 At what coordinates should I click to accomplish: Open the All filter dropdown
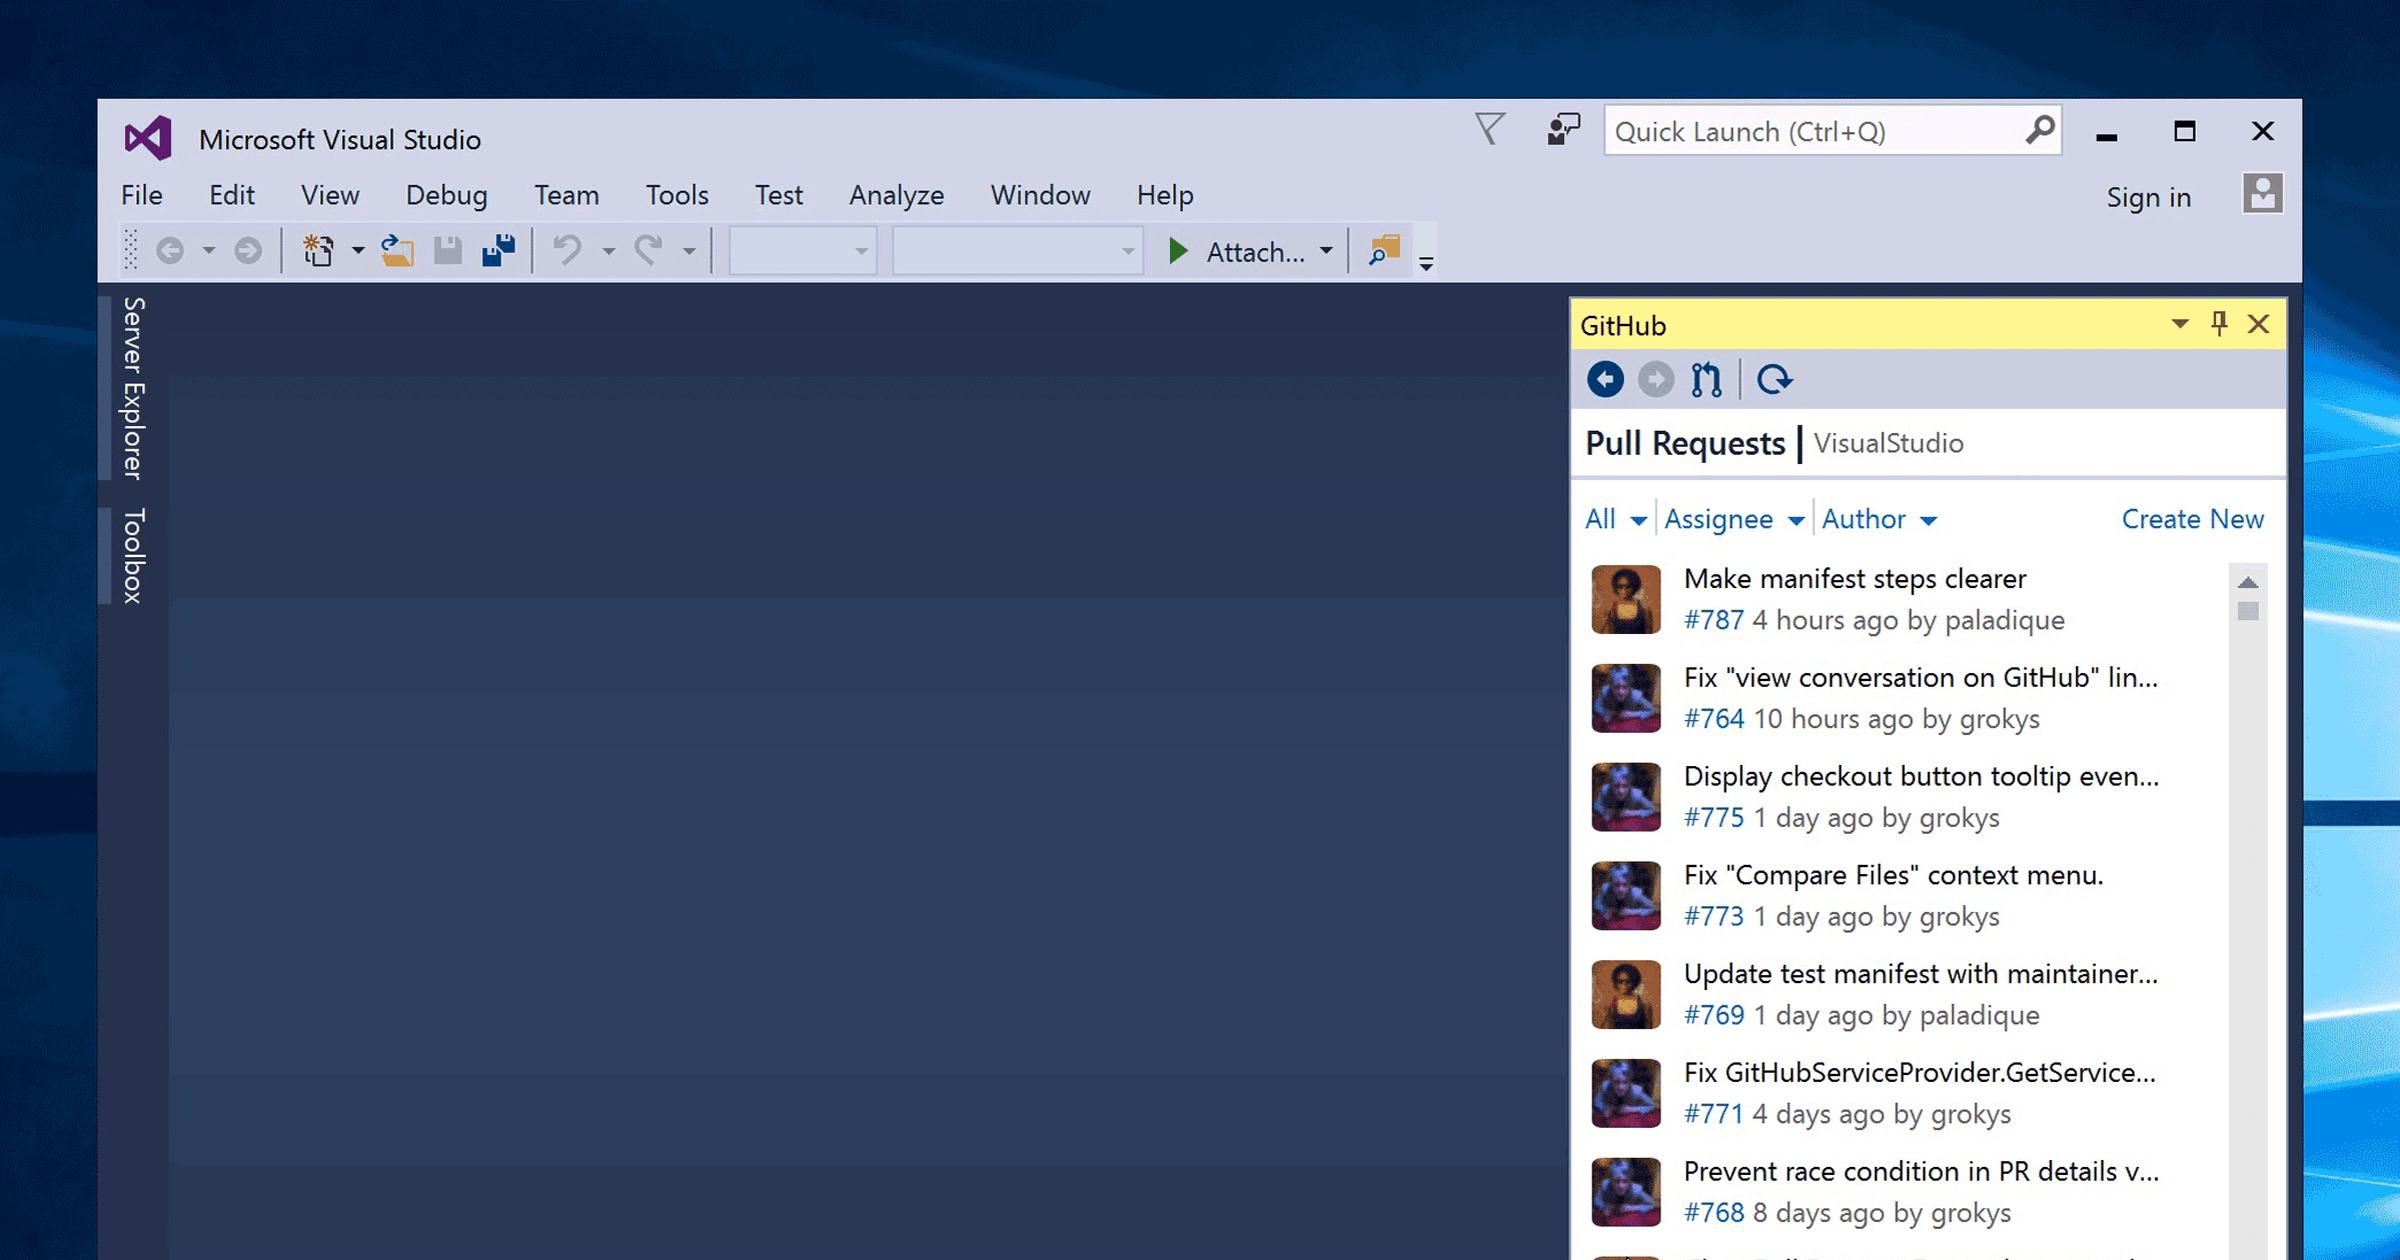(x=1612, y=519)
